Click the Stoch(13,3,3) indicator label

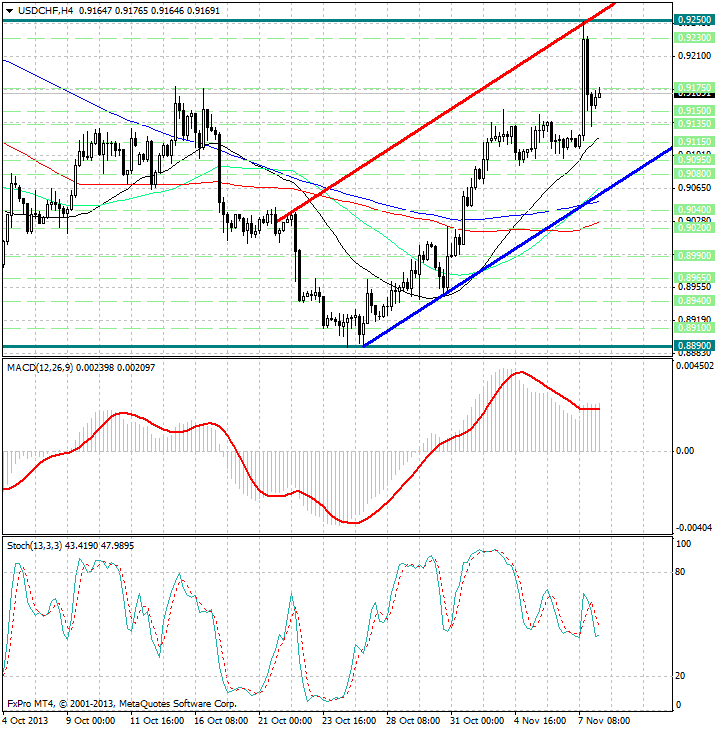[35, 546]
